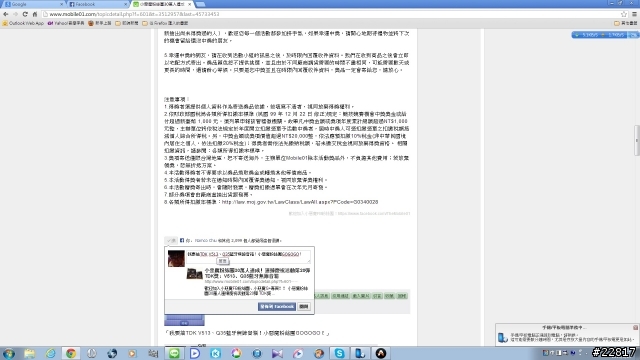The image size is (640, 360).
Task: Close the phone sync notification popup
Action: (635, 327)
